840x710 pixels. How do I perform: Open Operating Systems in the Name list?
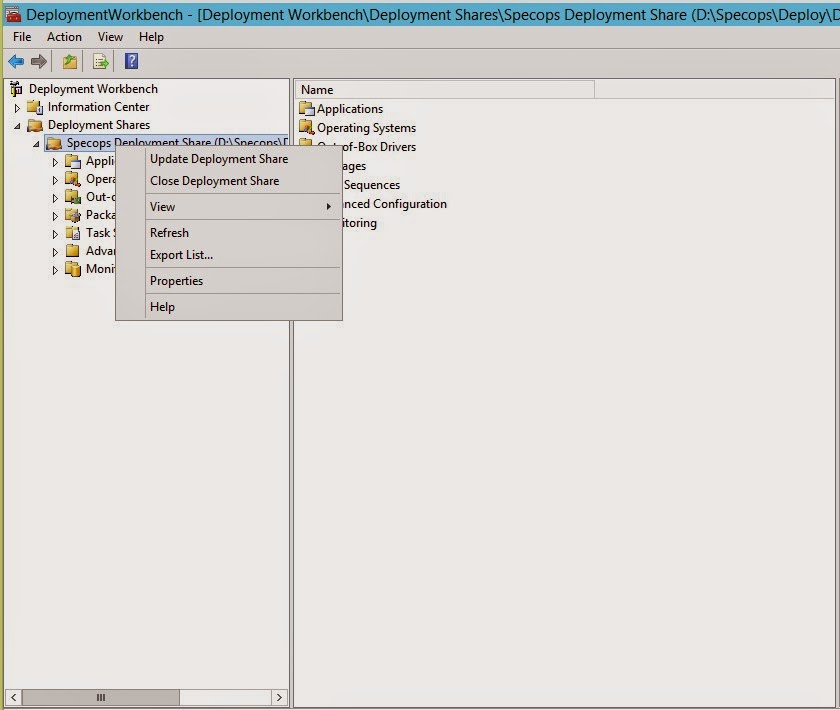366,128
